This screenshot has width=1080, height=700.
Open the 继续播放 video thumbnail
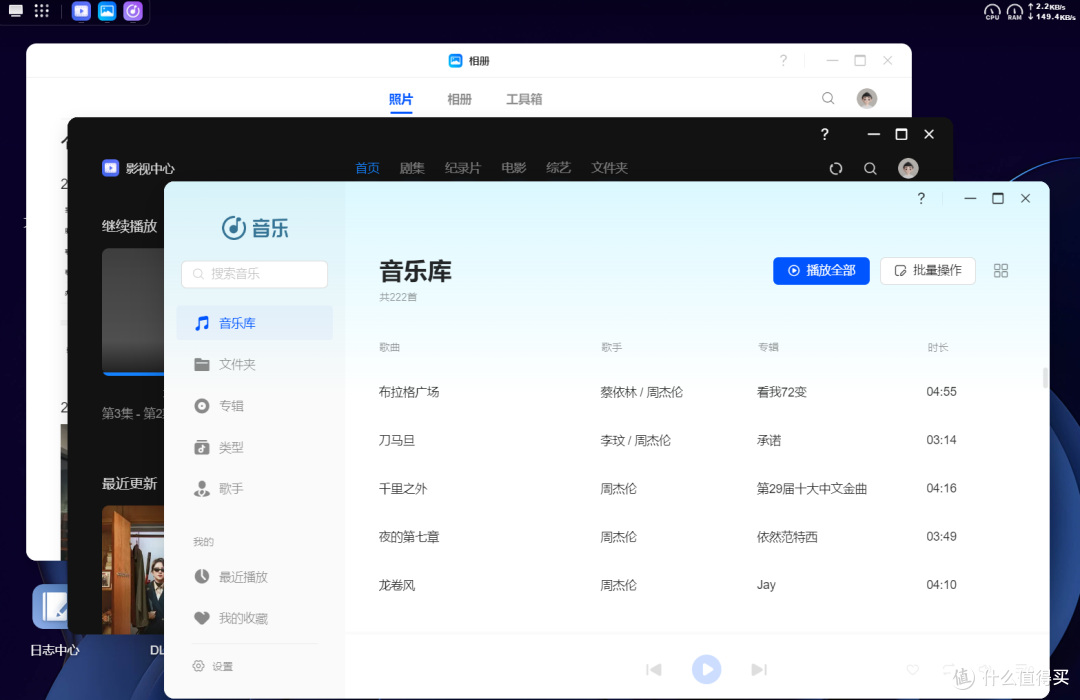tap(133, 311)
